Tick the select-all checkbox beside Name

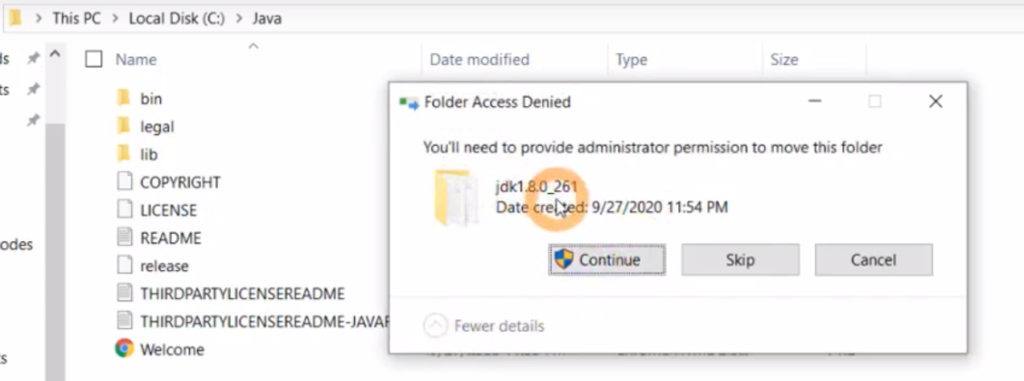tap(94, 59)
